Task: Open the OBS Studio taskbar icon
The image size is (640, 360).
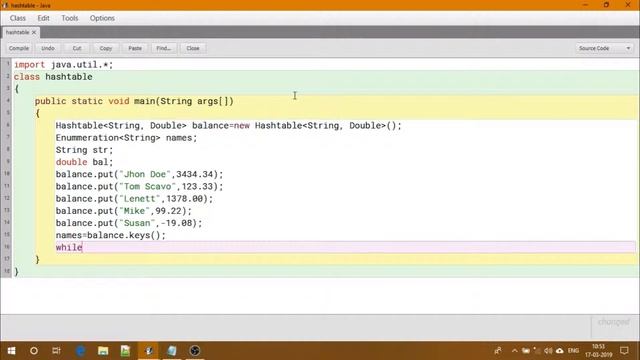Action: (x=194, y=351)
